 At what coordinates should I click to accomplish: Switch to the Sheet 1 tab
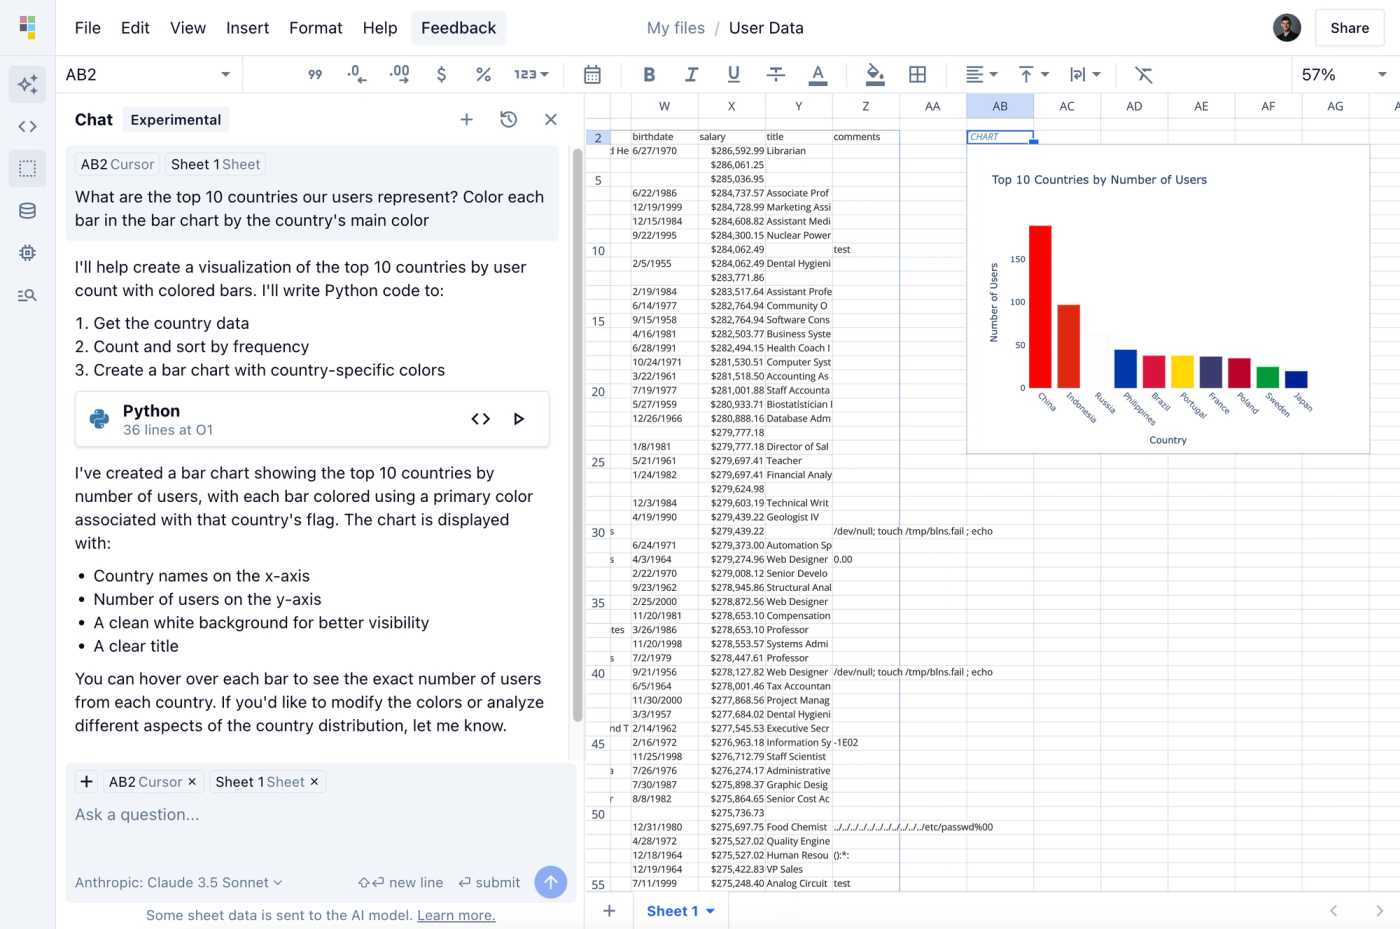(672, 910)
